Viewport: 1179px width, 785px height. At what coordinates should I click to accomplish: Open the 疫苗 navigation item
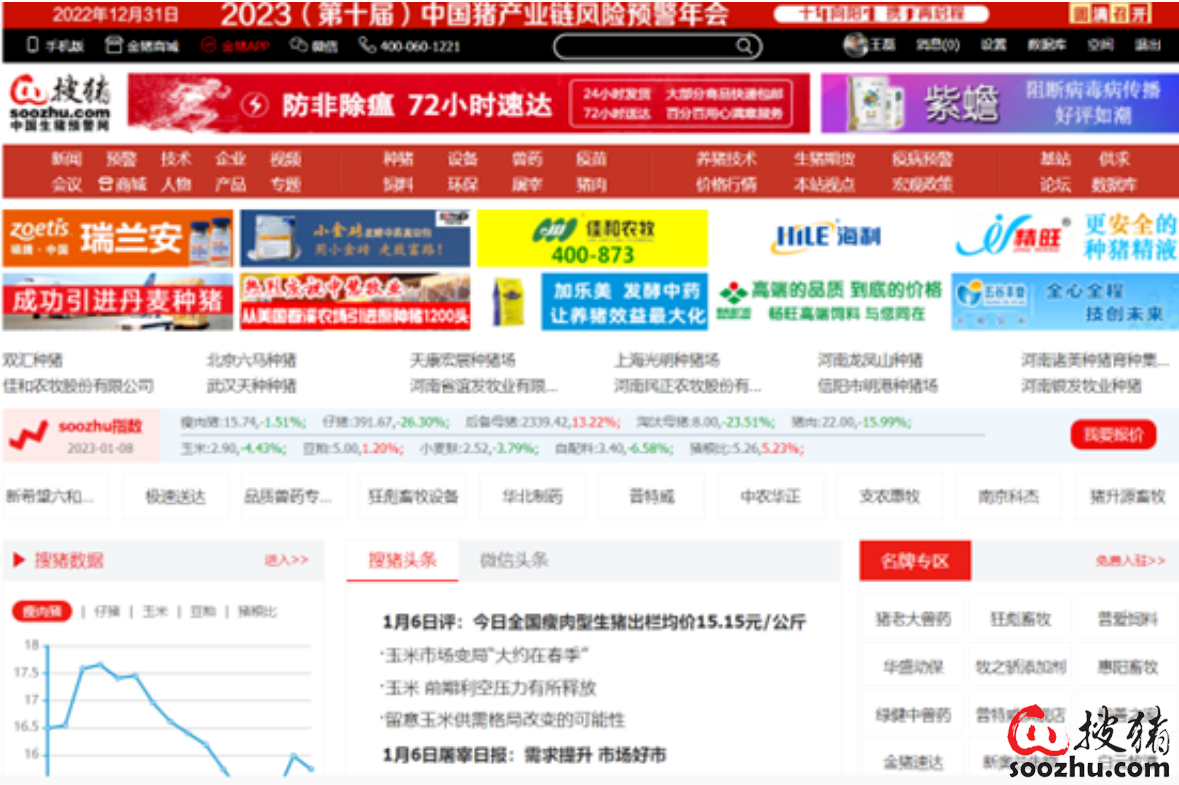pos(592,159)
